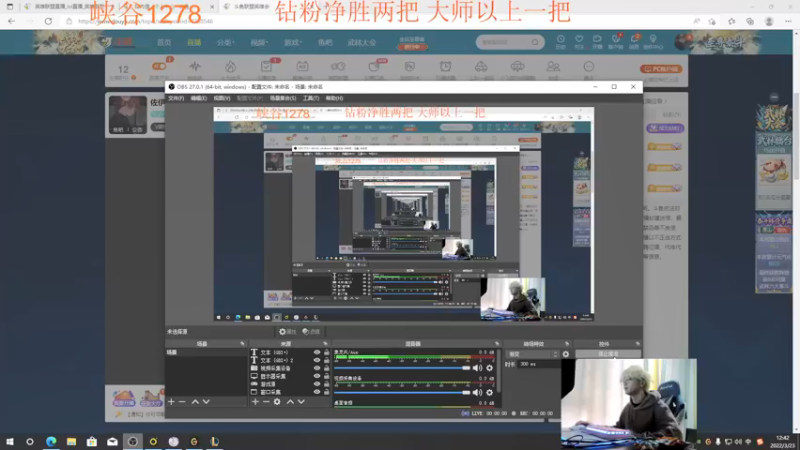This screenshot has height=450, width=800.
Task: Open the audio waveform icon in streamer toolbar
Action: pyautogui.click(x=195, y=67)
